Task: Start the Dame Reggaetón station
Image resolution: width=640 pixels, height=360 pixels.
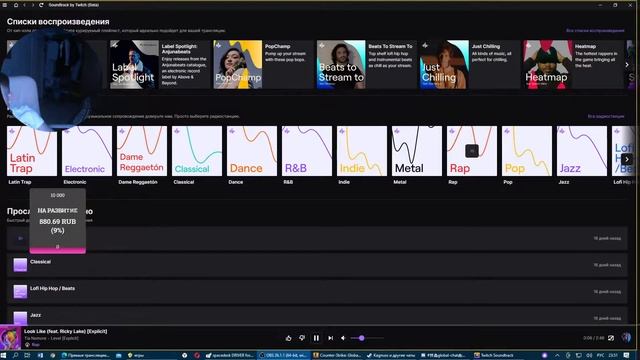Action: click(142, 151)
